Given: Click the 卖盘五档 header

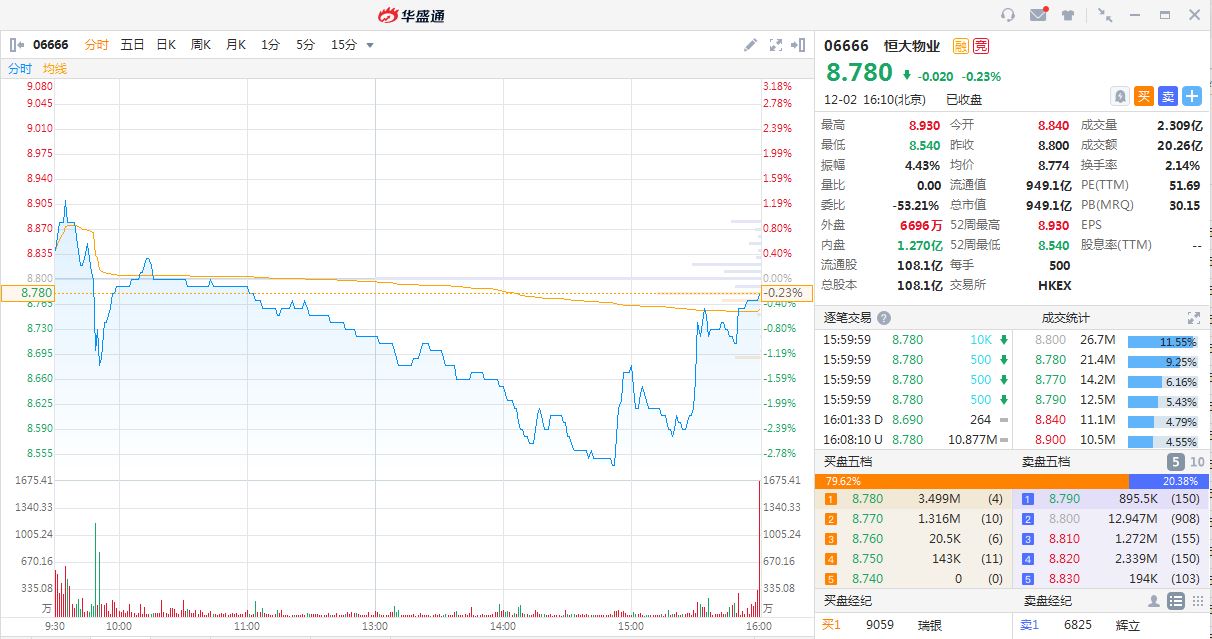Looking at the screenshot, I should pos(1046,462).
